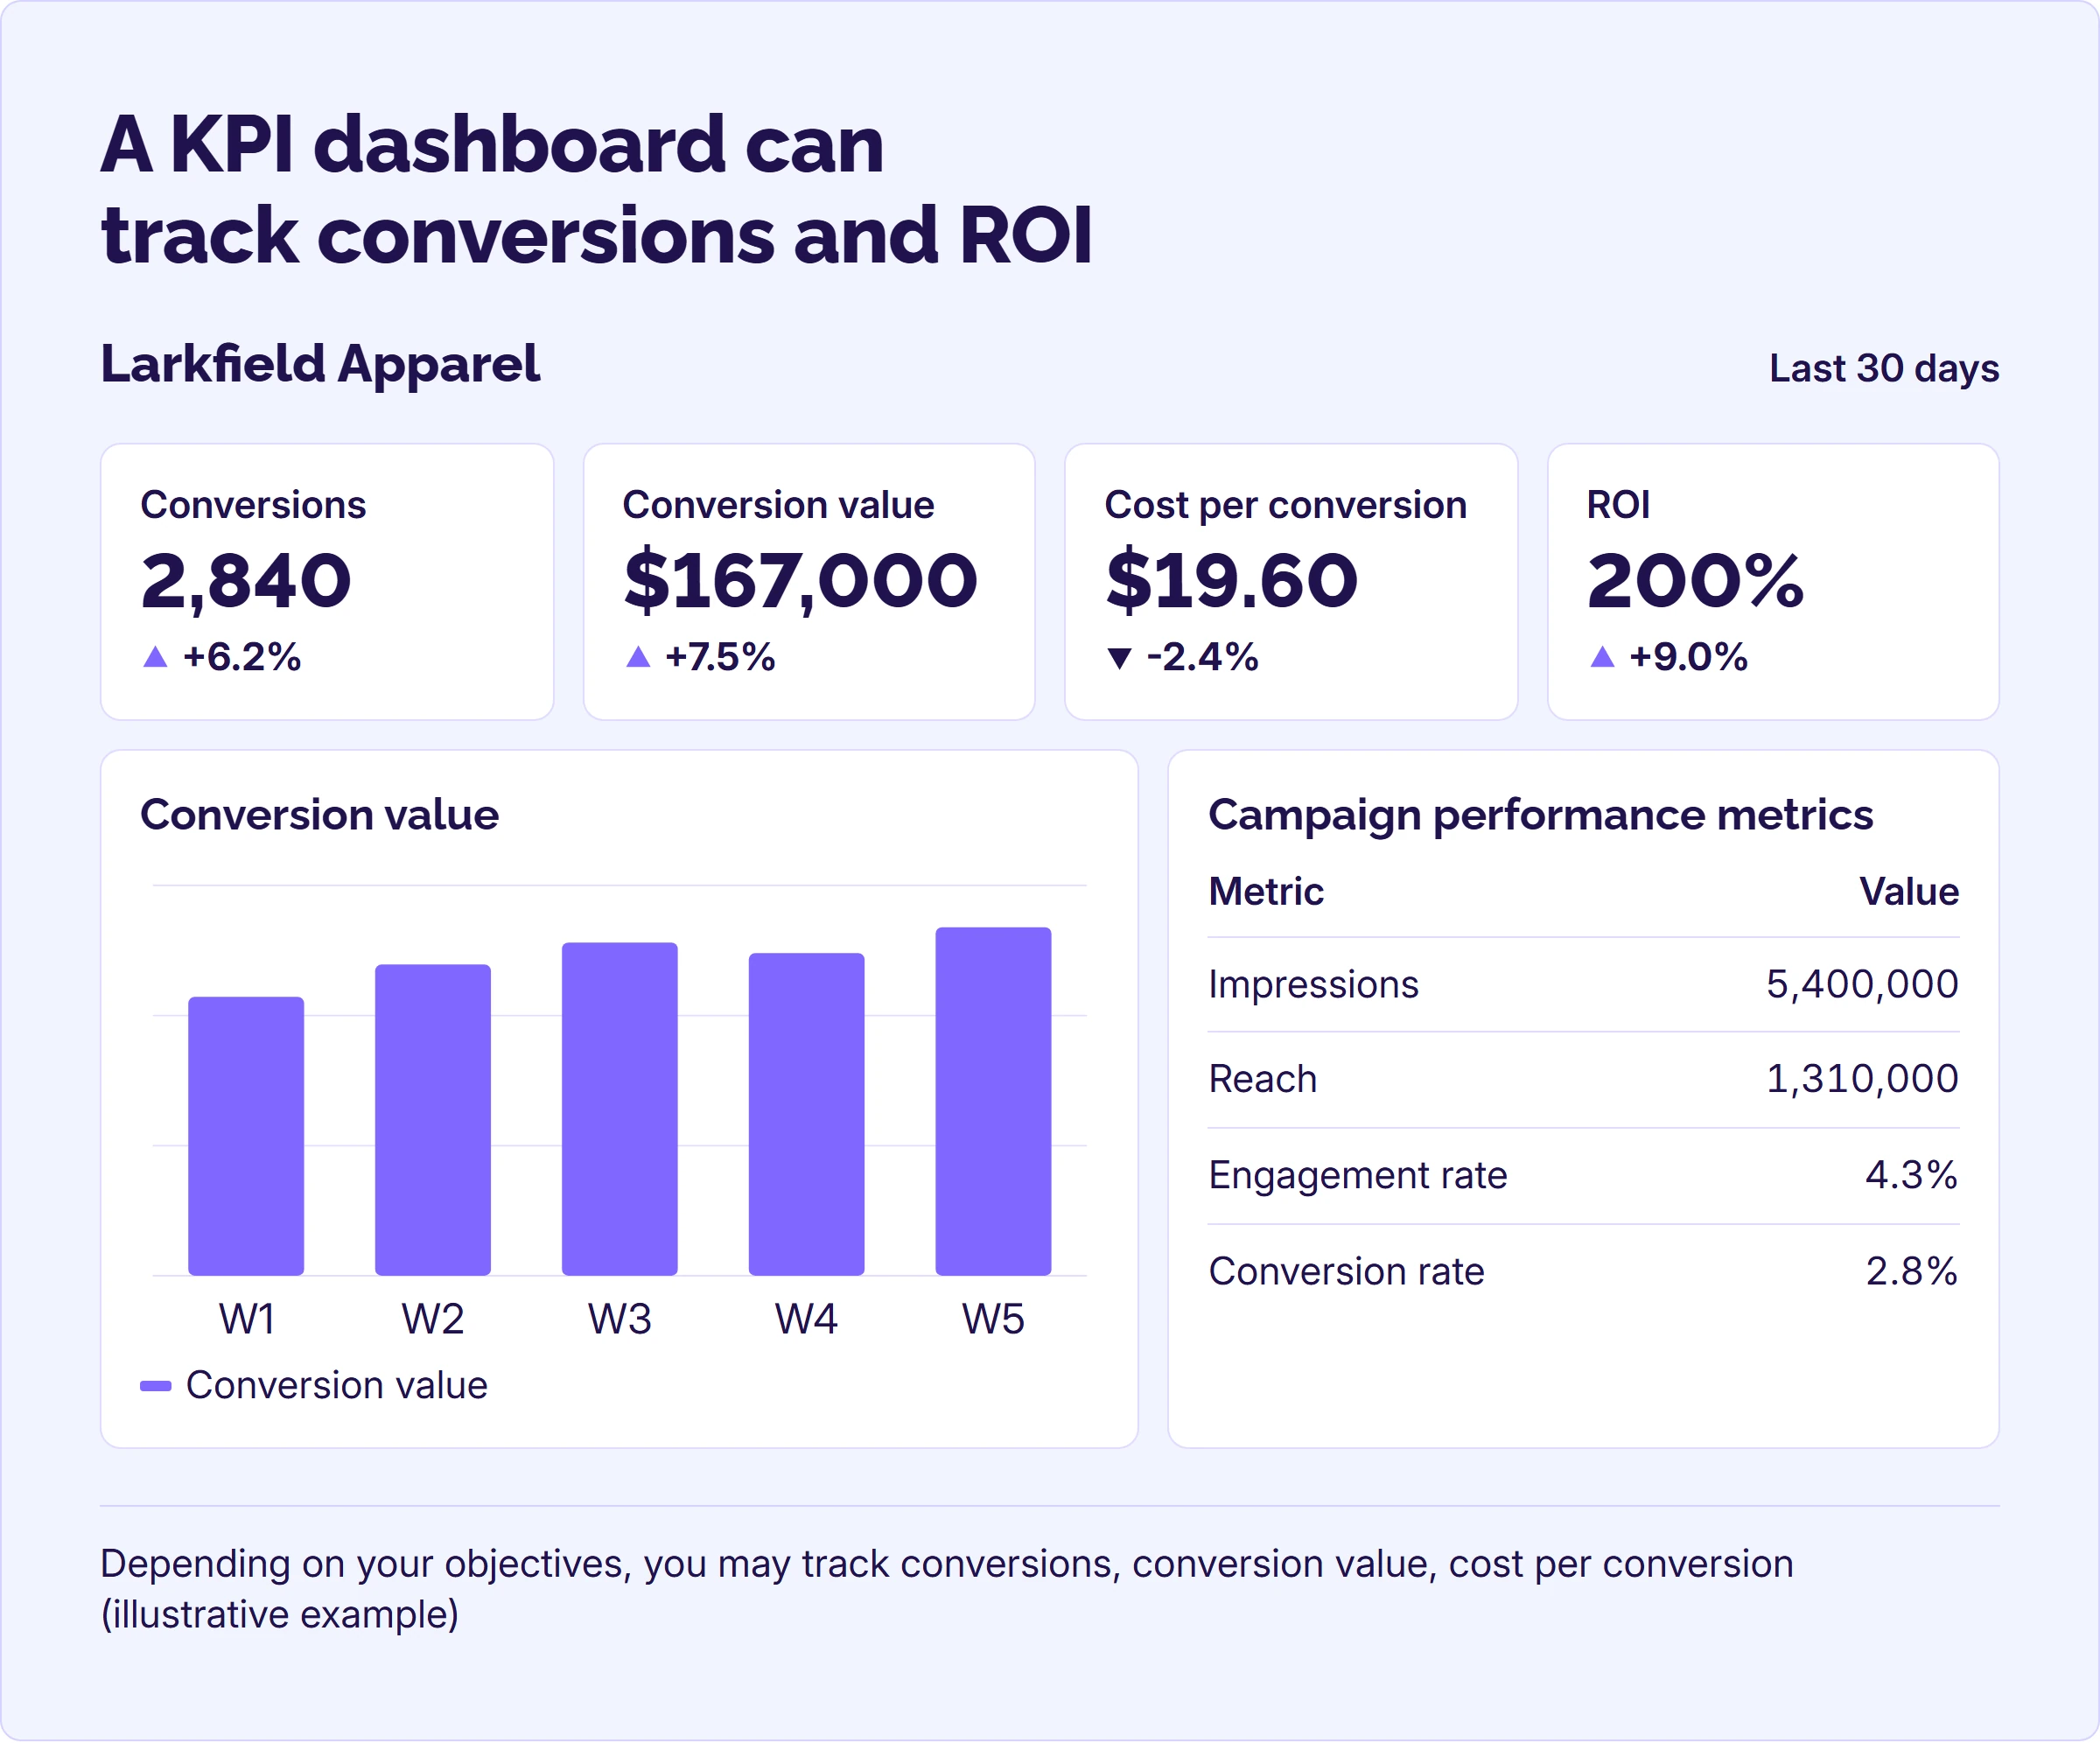Click the 'Reach' table row label
Viewport: 2100px width, 1743px height.
pos(1262,1080)
